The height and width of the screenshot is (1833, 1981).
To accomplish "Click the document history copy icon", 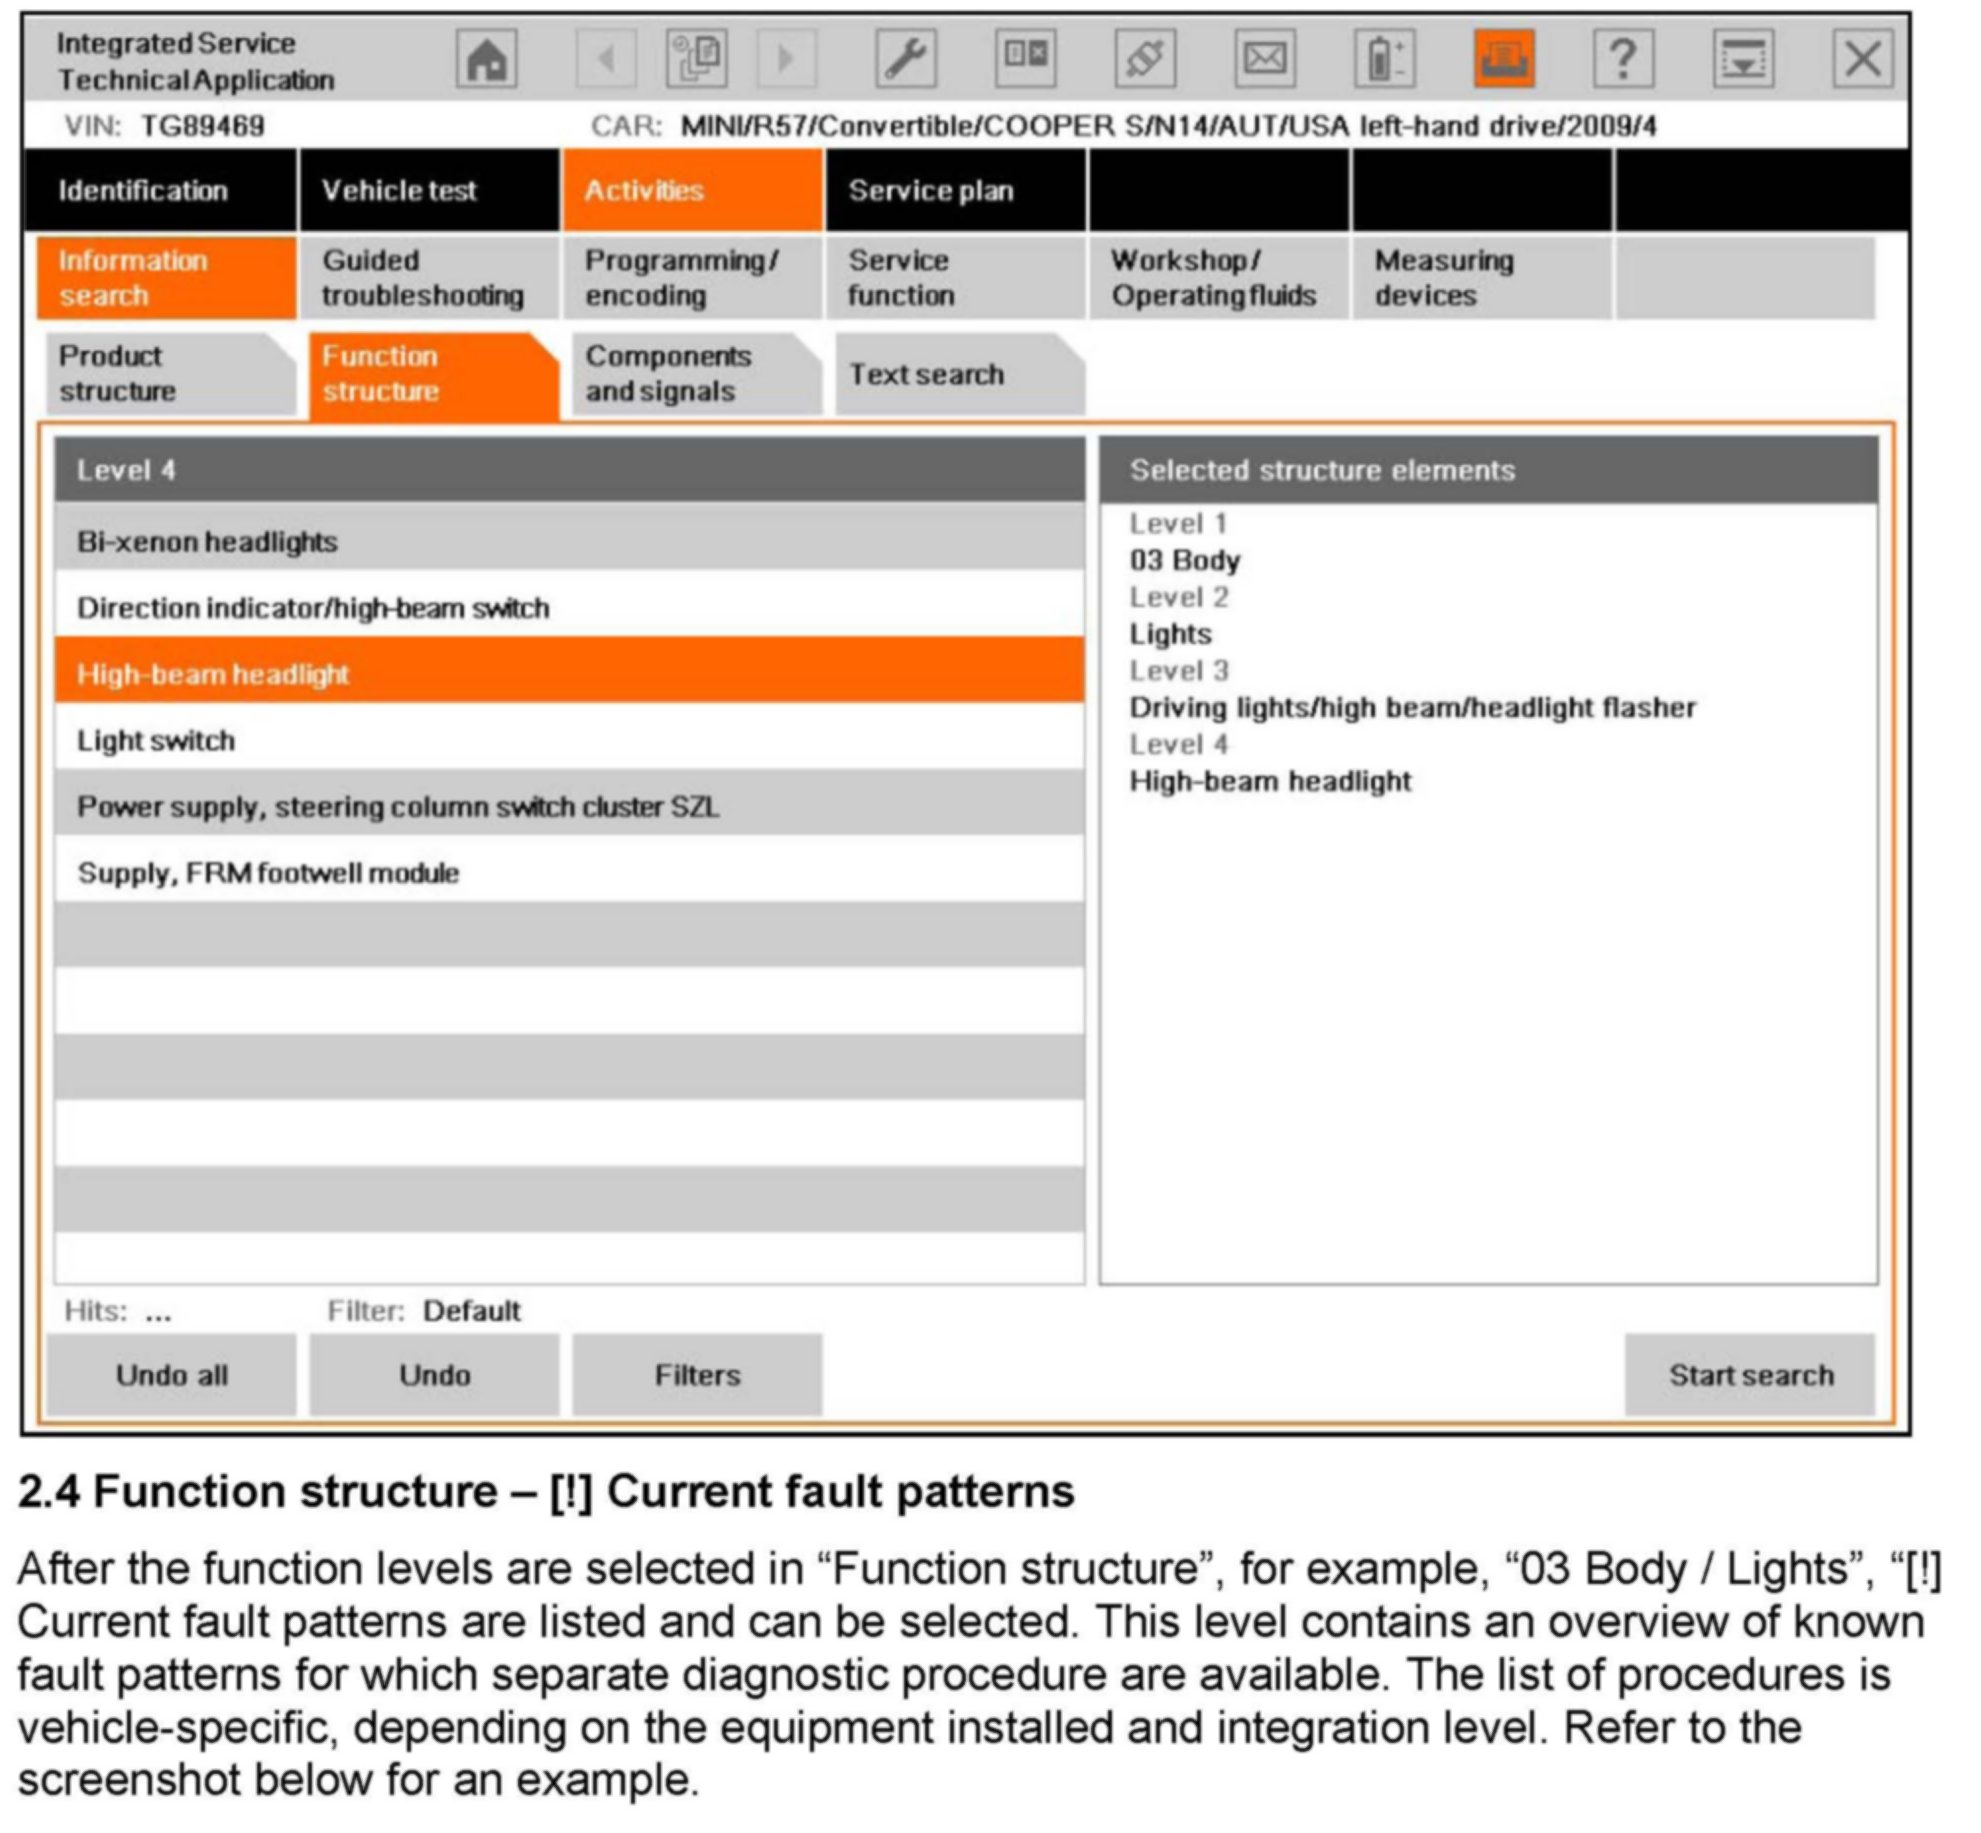I will click(696, 59).
